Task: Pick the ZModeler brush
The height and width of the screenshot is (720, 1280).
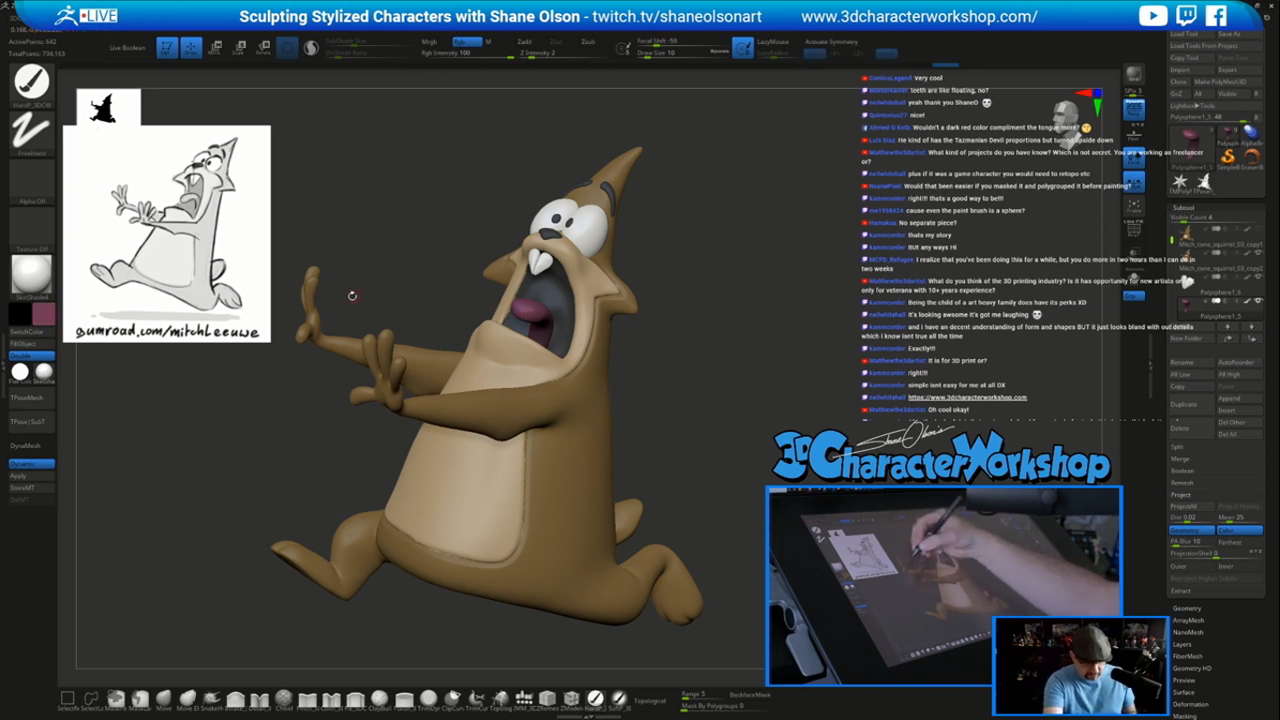Action: click(x=571, y=699)
